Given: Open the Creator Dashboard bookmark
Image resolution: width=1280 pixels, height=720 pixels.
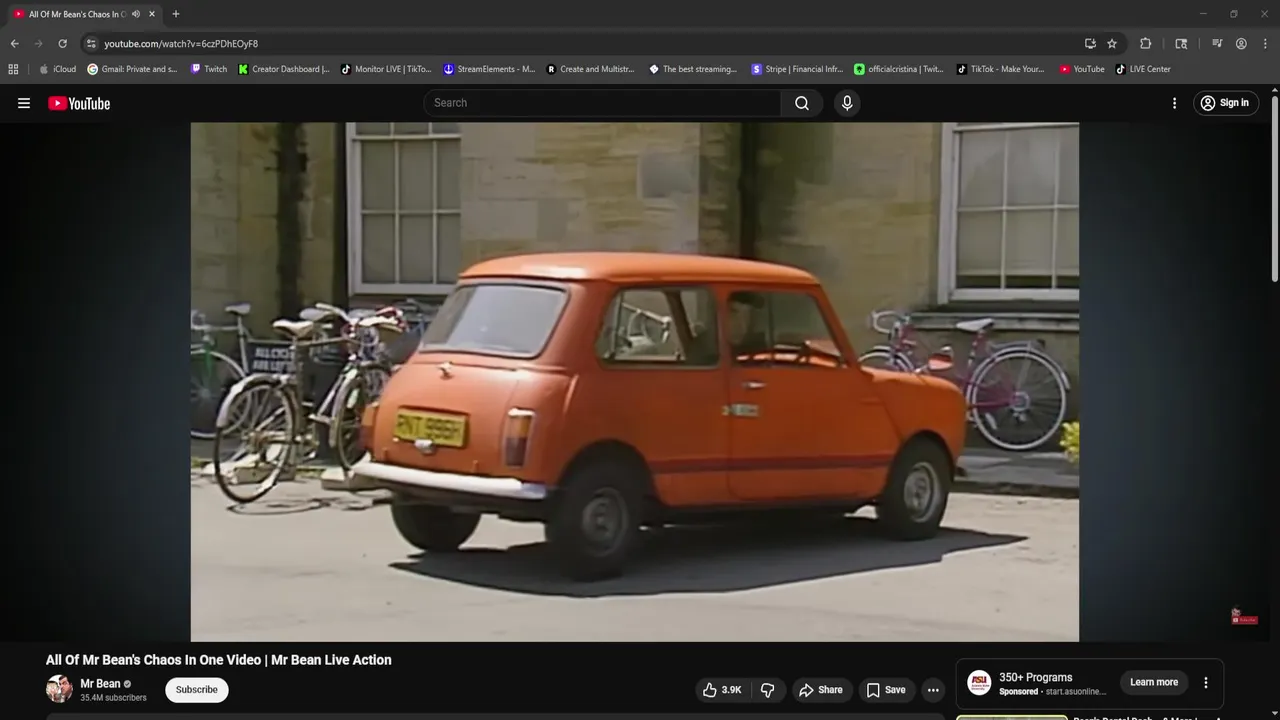Looking at the screenshot, I should click(x=284, y=69).
